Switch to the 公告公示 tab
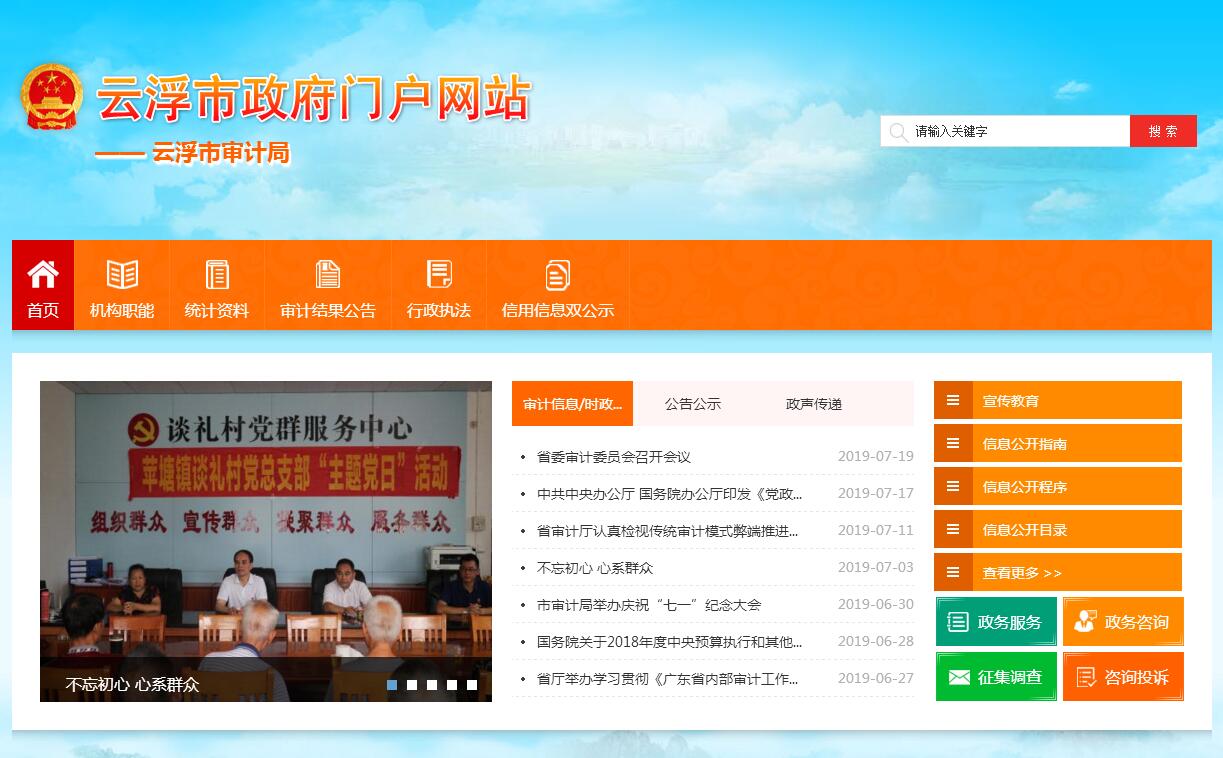The height and width of the screenshot is (758, 1223). [x=692, y=404]
